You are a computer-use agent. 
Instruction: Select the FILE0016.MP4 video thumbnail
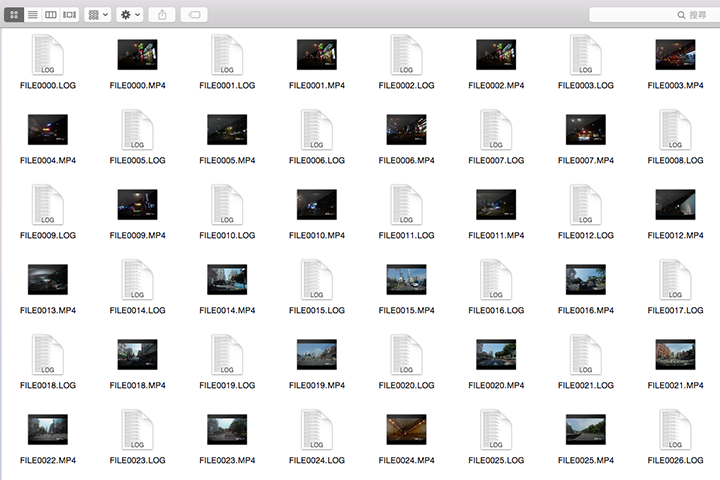pyautogui.click(x=585, y=279)
